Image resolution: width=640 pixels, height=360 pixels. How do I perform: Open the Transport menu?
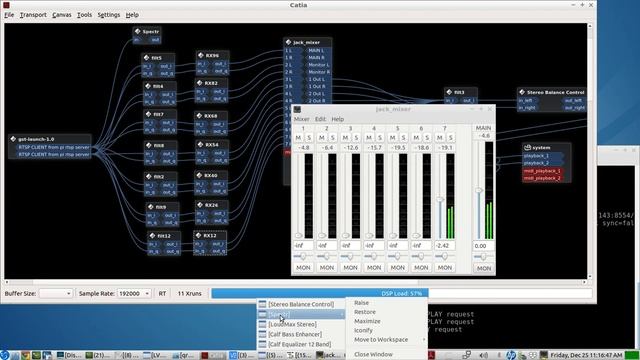click(33, 15)
